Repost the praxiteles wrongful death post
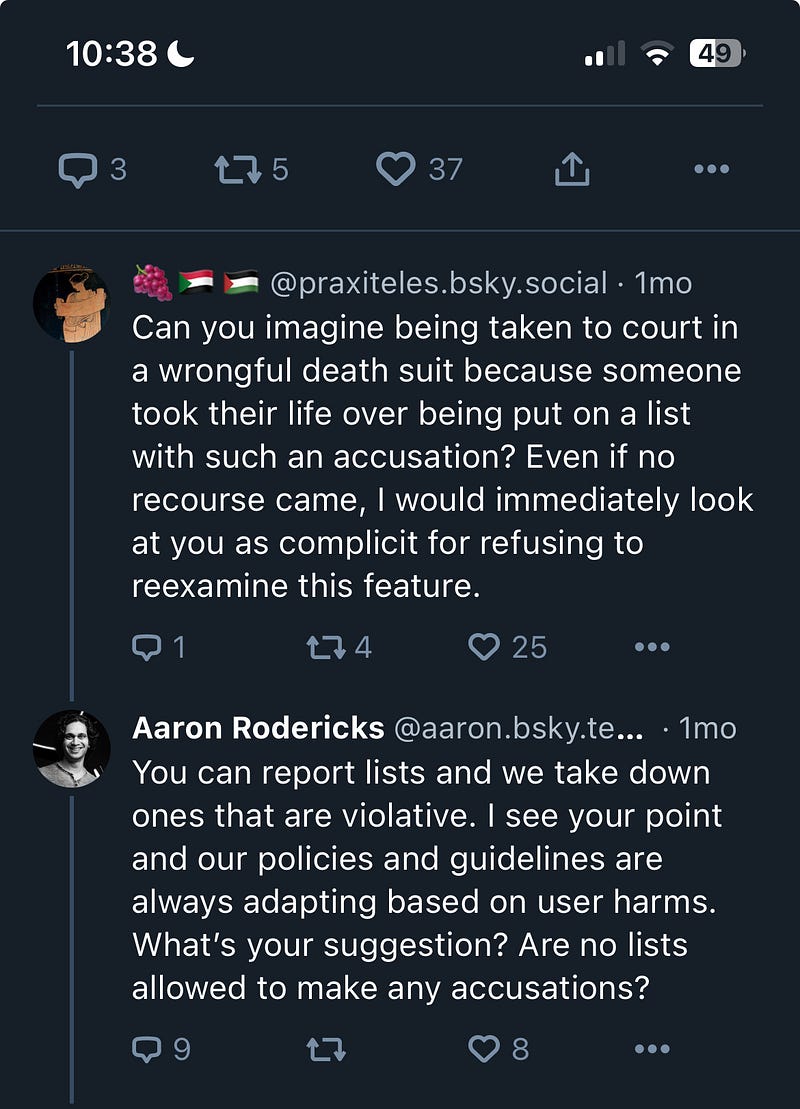800x1109 pixels. [x=325, y=647]
